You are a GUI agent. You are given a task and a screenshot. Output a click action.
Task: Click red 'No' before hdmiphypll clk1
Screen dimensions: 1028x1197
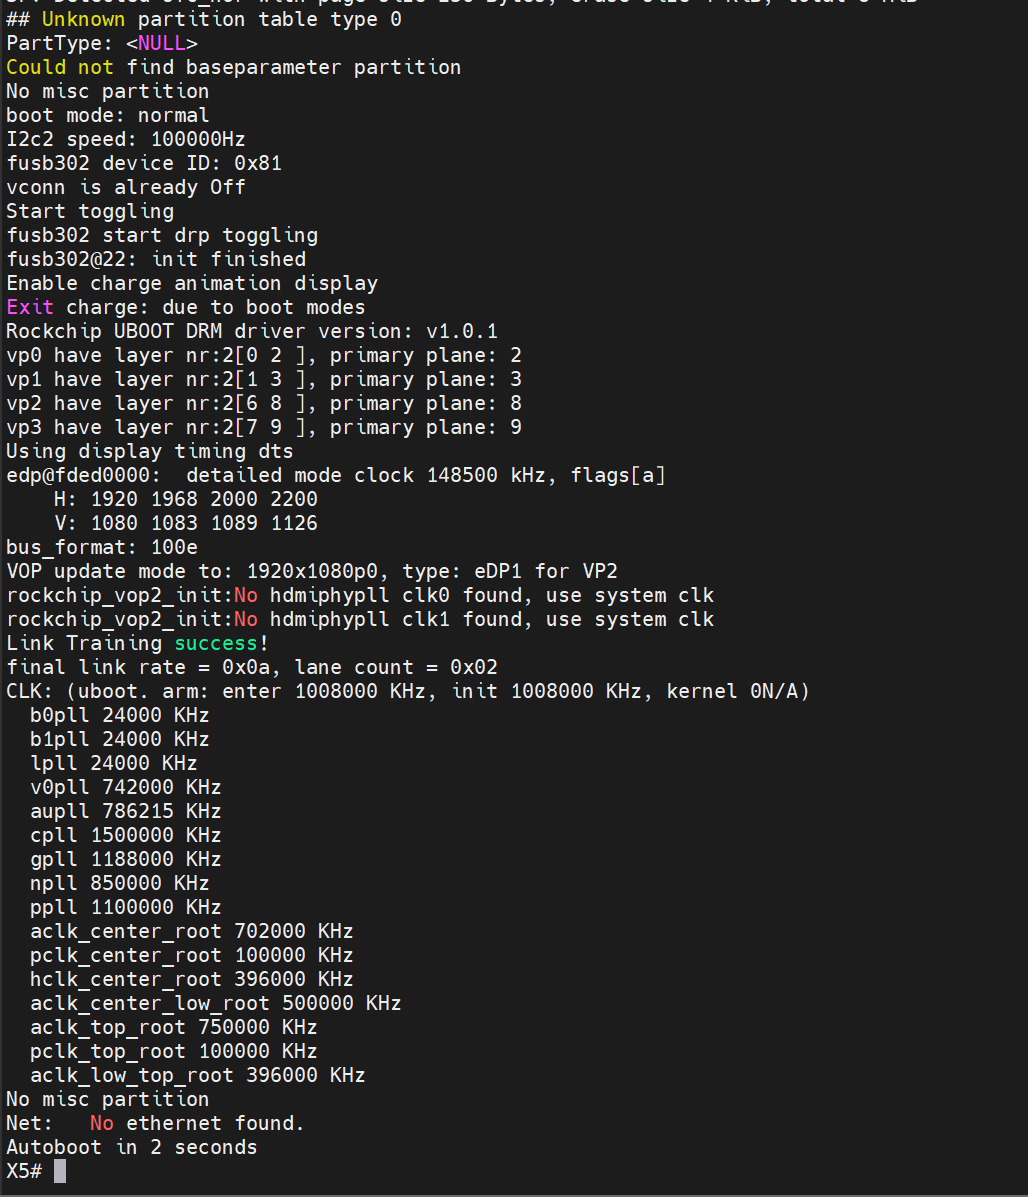[246, 619]
